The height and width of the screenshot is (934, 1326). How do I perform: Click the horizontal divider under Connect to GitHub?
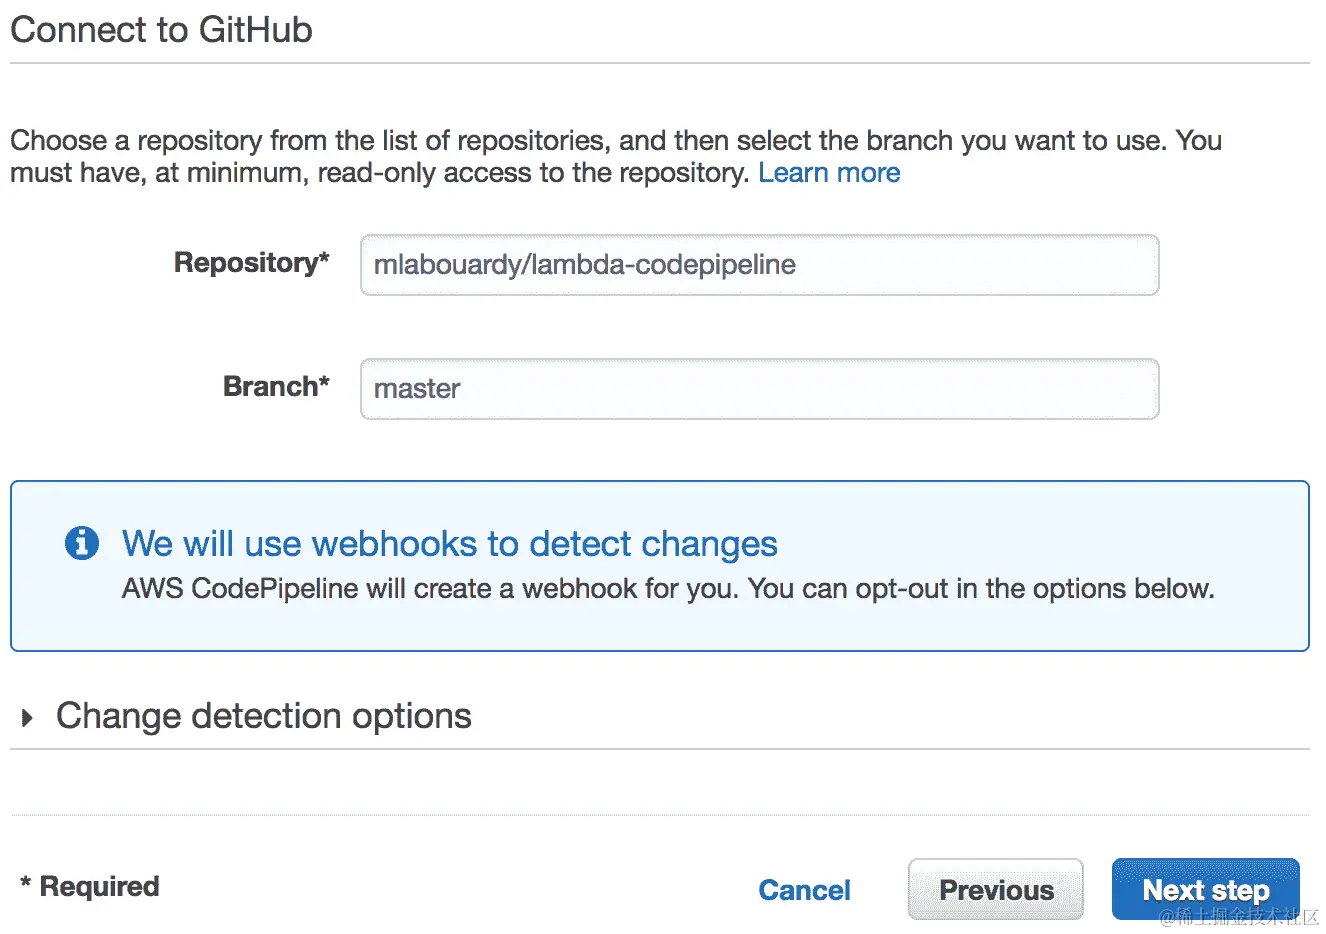tap(660, 64)
